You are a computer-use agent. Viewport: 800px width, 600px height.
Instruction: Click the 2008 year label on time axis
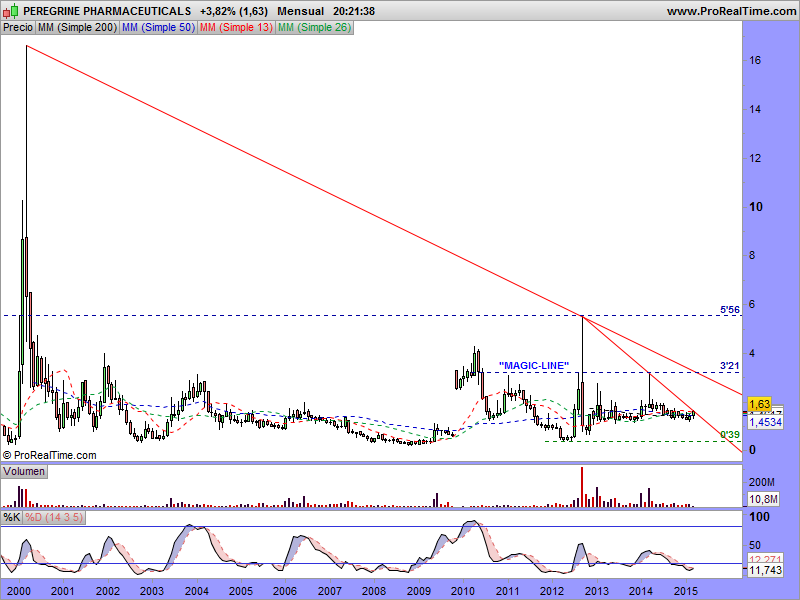[x=374, y=591]
